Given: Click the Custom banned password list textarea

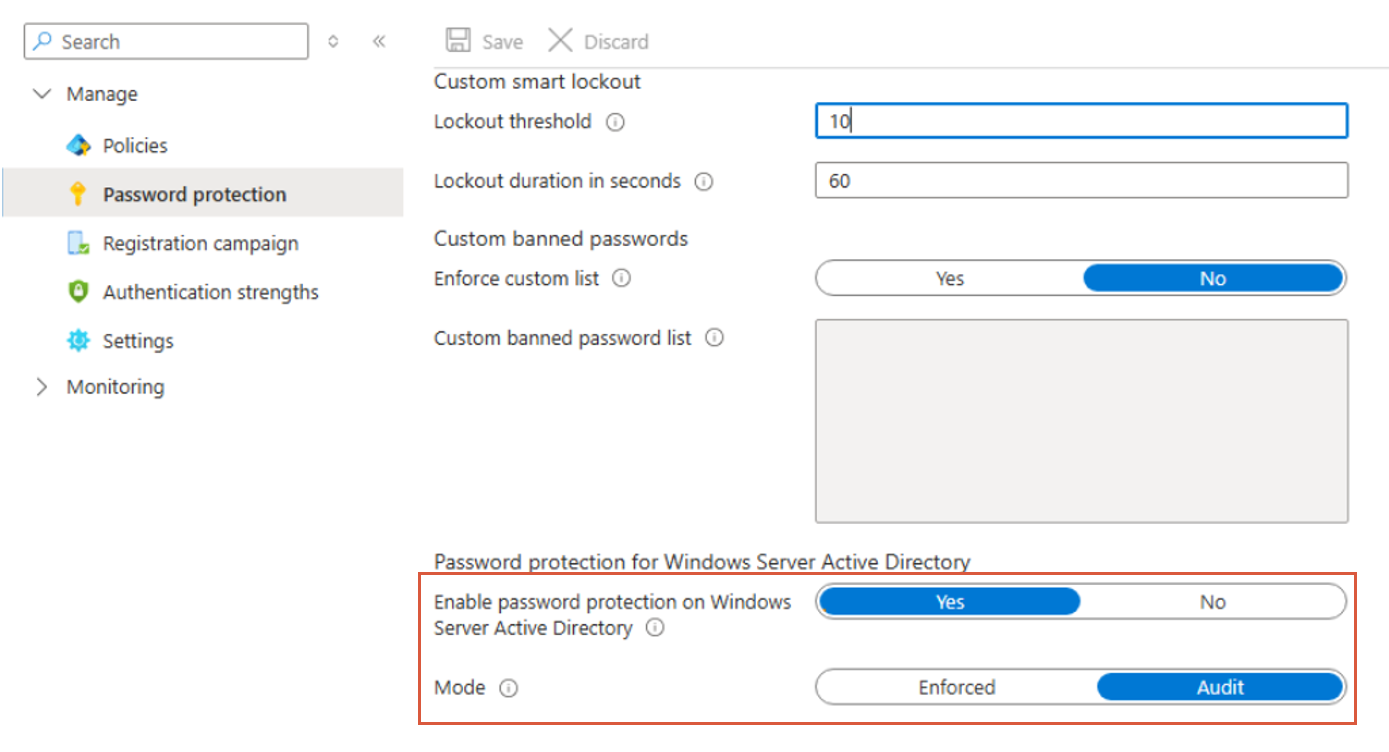Looking at the screenshot, I should 1081,421.
